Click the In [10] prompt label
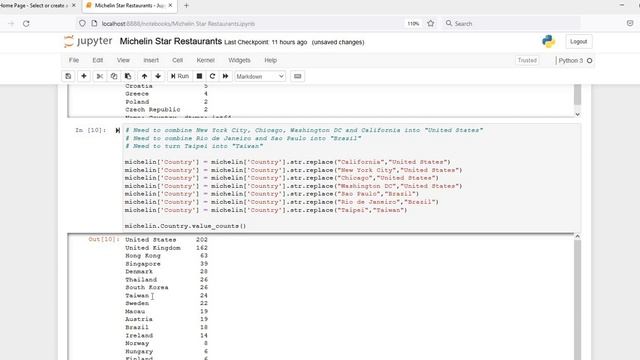The height and width of the screenshot is (360, 640). [90, 130]
